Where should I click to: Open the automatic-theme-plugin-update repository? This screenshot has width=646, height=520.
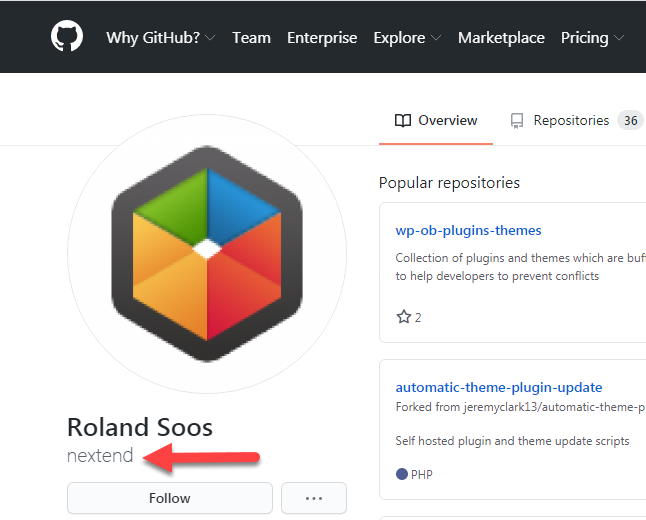[499, 387]
